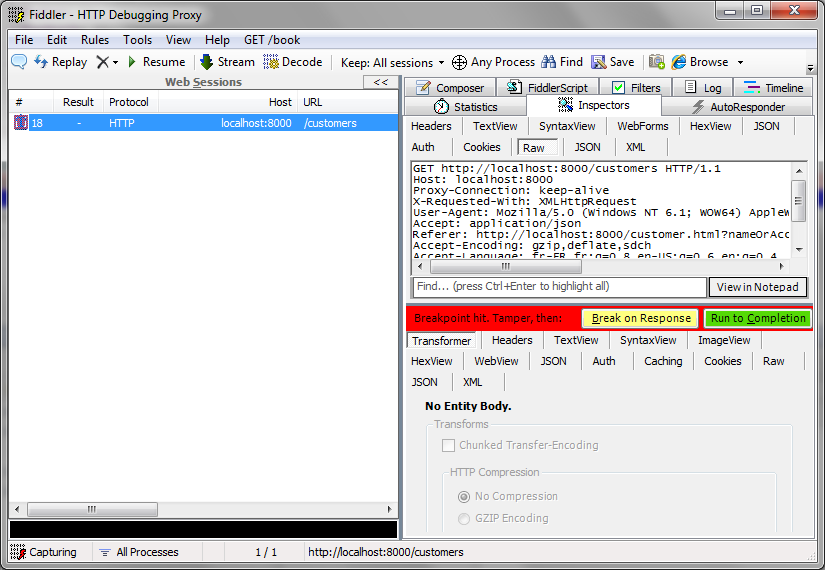Click Break on Response button
The height and width of the screenshot is (570, 825).
tap(640, 318)
